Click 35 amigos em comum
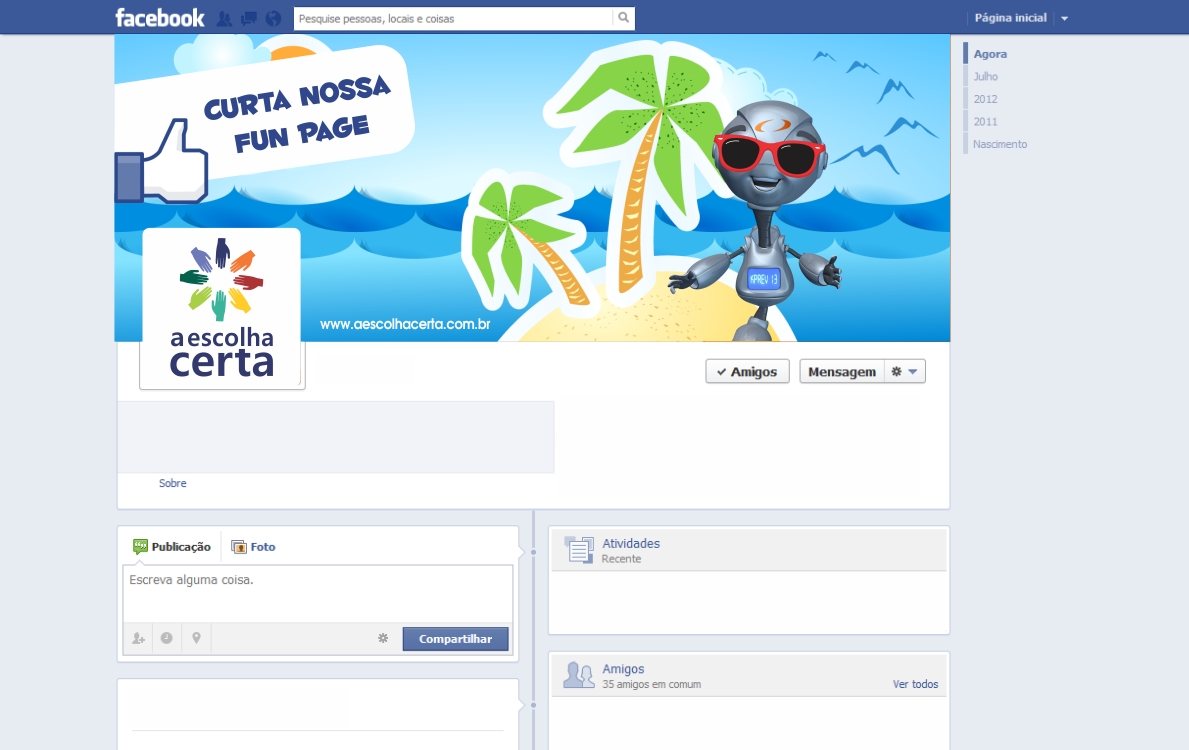This screenshot has height=750, width=1189. coord(651,684)
